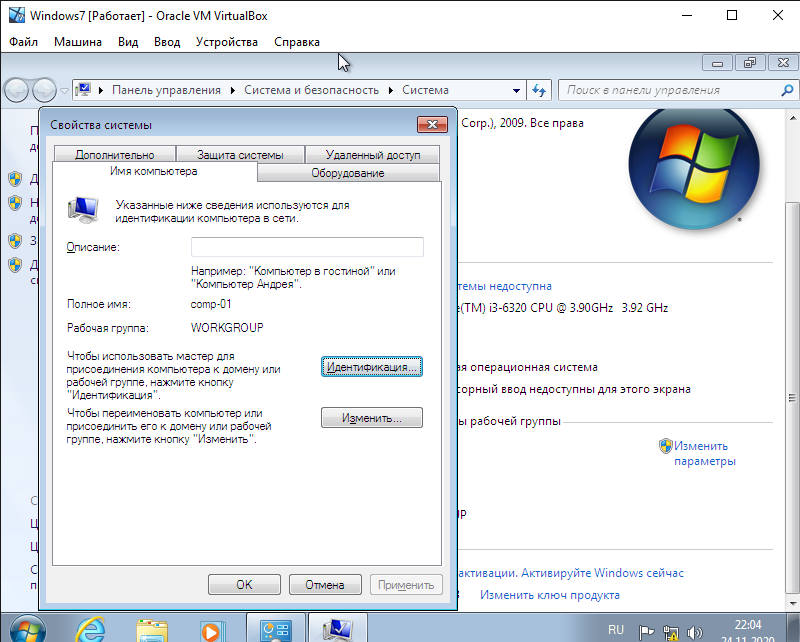Expand the arrow after "Система и безопасность" breadcrumb
Image resolution: width=800 pixels, height=642 pixels.
coord(392,90)
